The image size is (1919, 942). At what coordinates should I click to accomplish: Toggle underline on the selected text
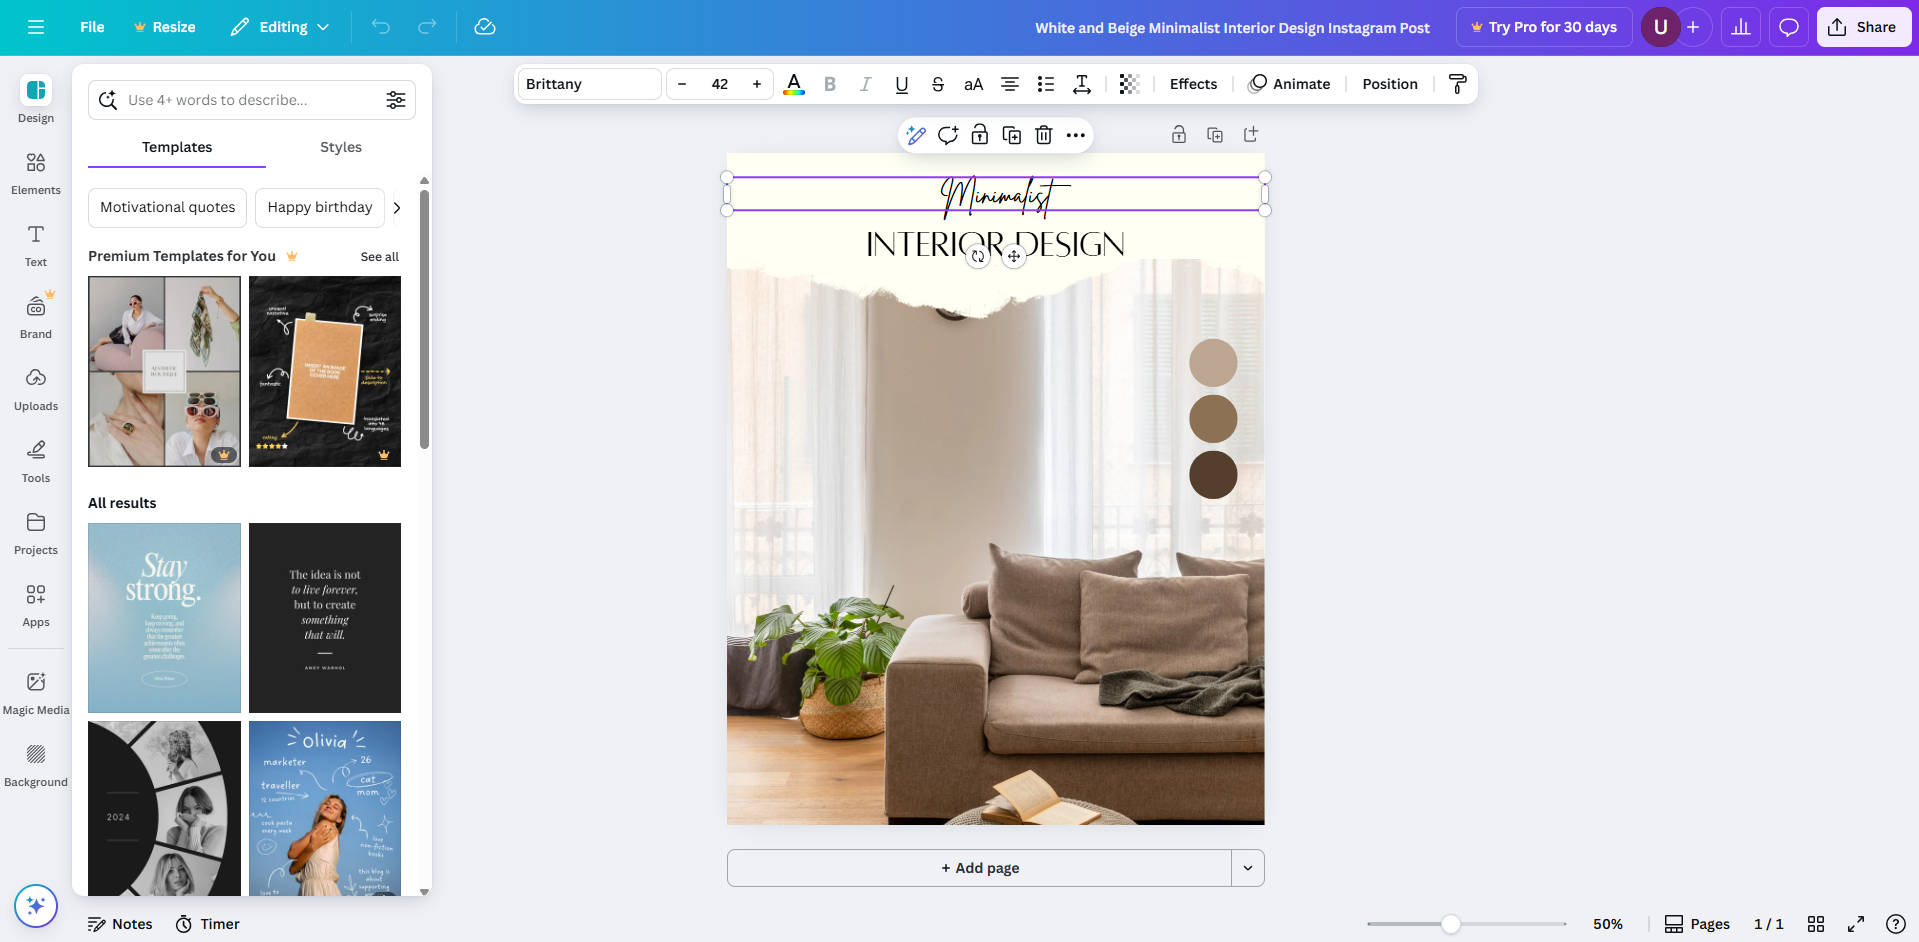pos(901,84)
